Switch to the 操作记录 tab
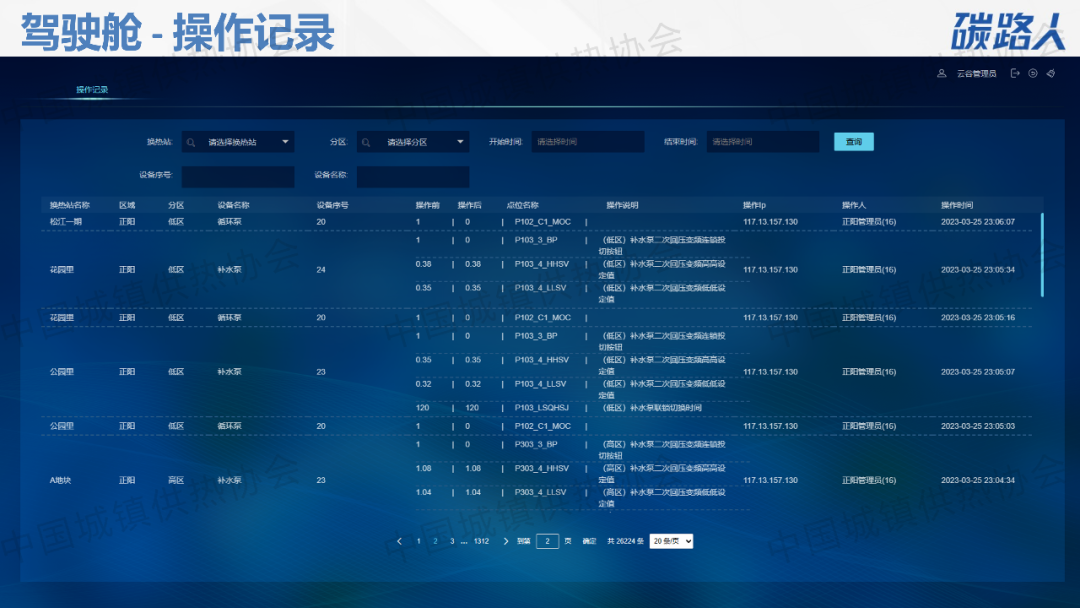Viewport: 1080px width, 608px height. [92, 90]
